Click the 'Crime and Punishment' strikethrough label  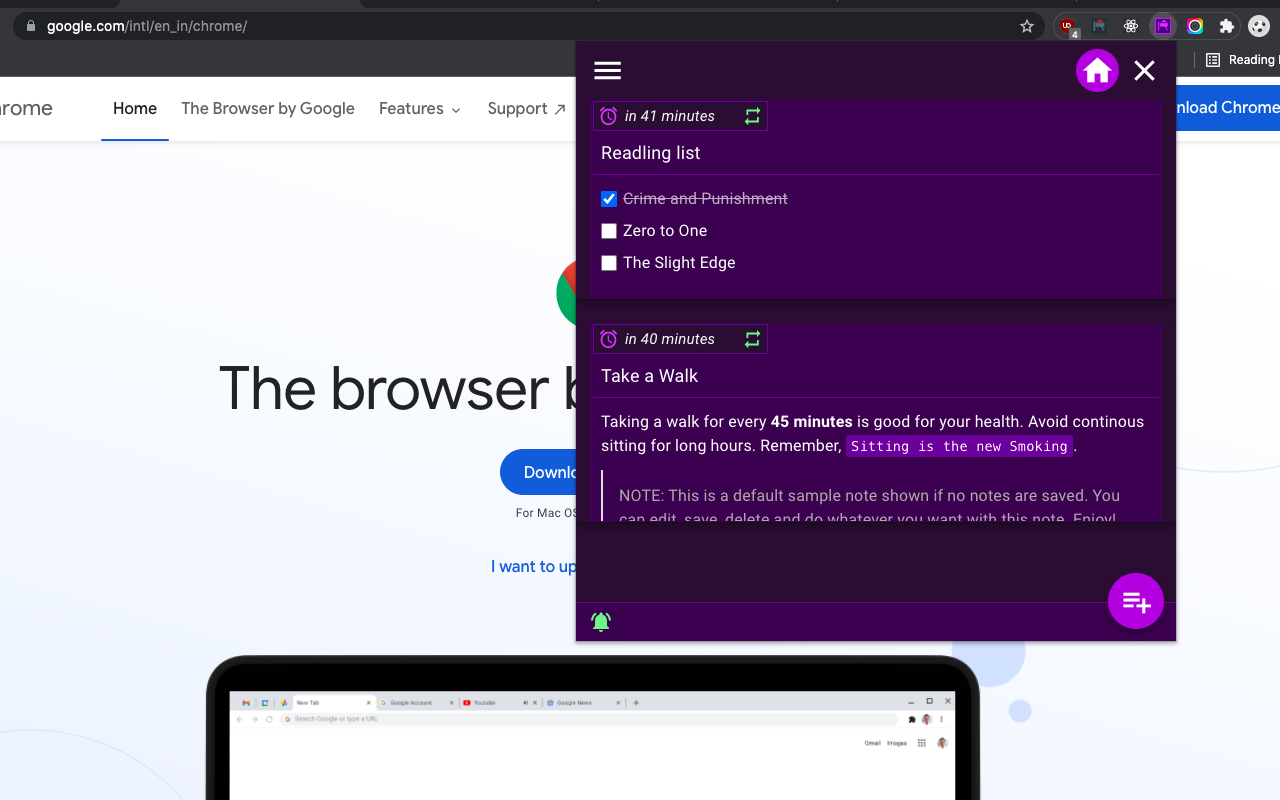tap(705, 199)
